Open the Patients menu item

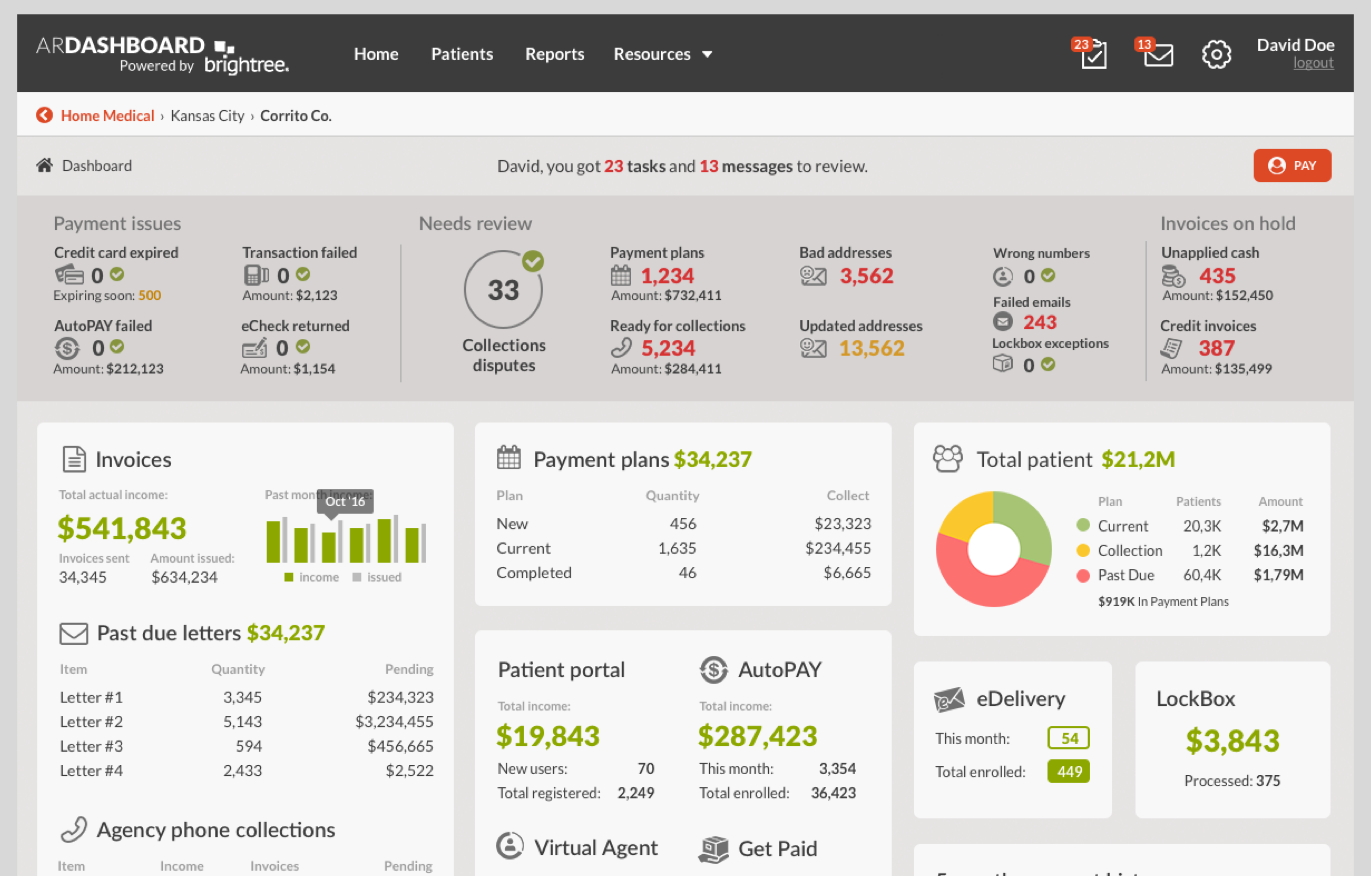pos(462,54)
